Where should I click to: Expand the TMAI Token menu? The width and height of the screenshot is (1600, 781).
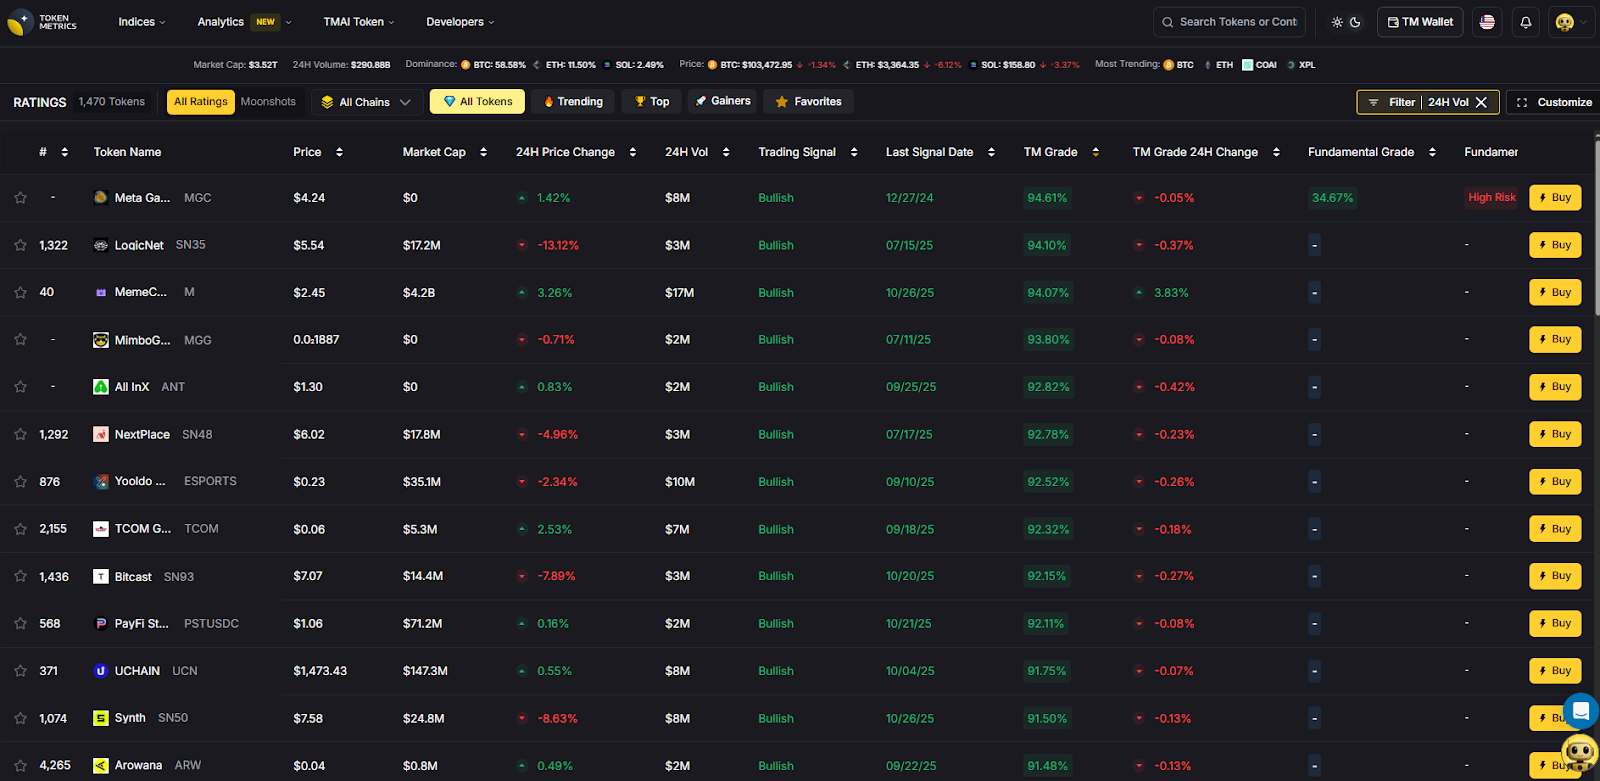click(359, 22)
